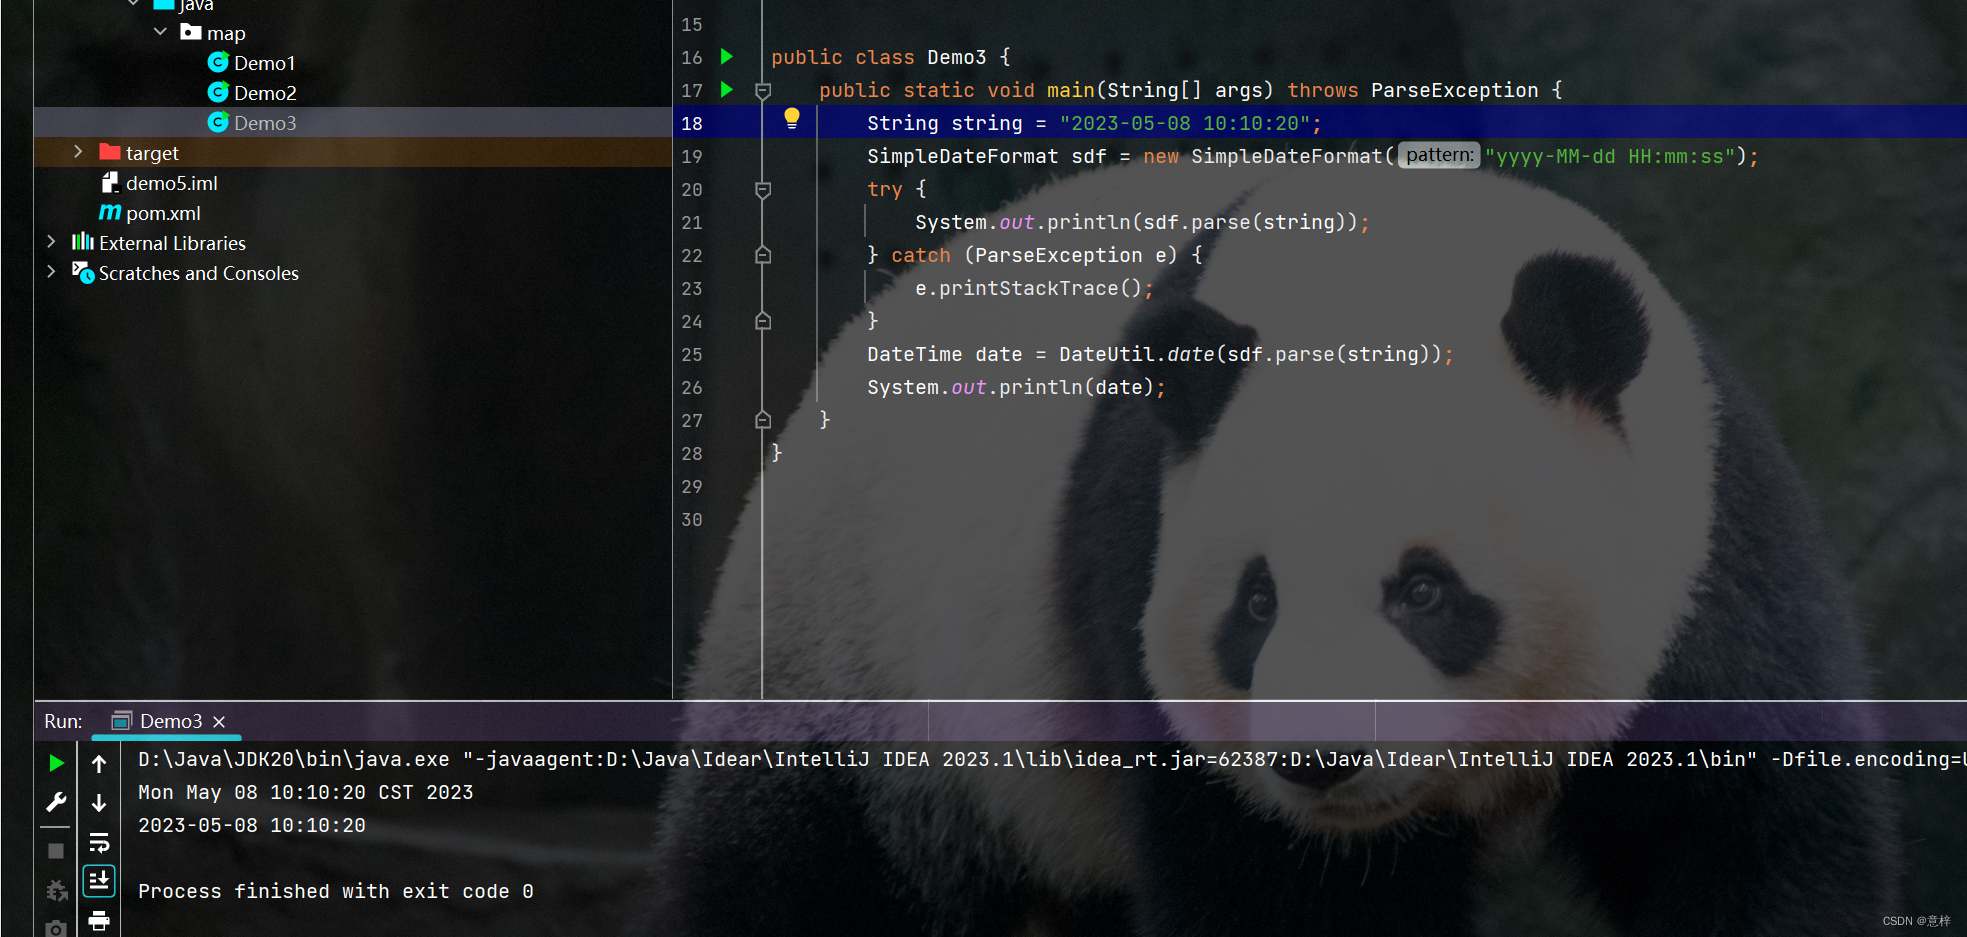Image resolution: width=1967 pixels, height=937 pixels.
Task: Select the target folder row
Action: click(x=353, y=152)
